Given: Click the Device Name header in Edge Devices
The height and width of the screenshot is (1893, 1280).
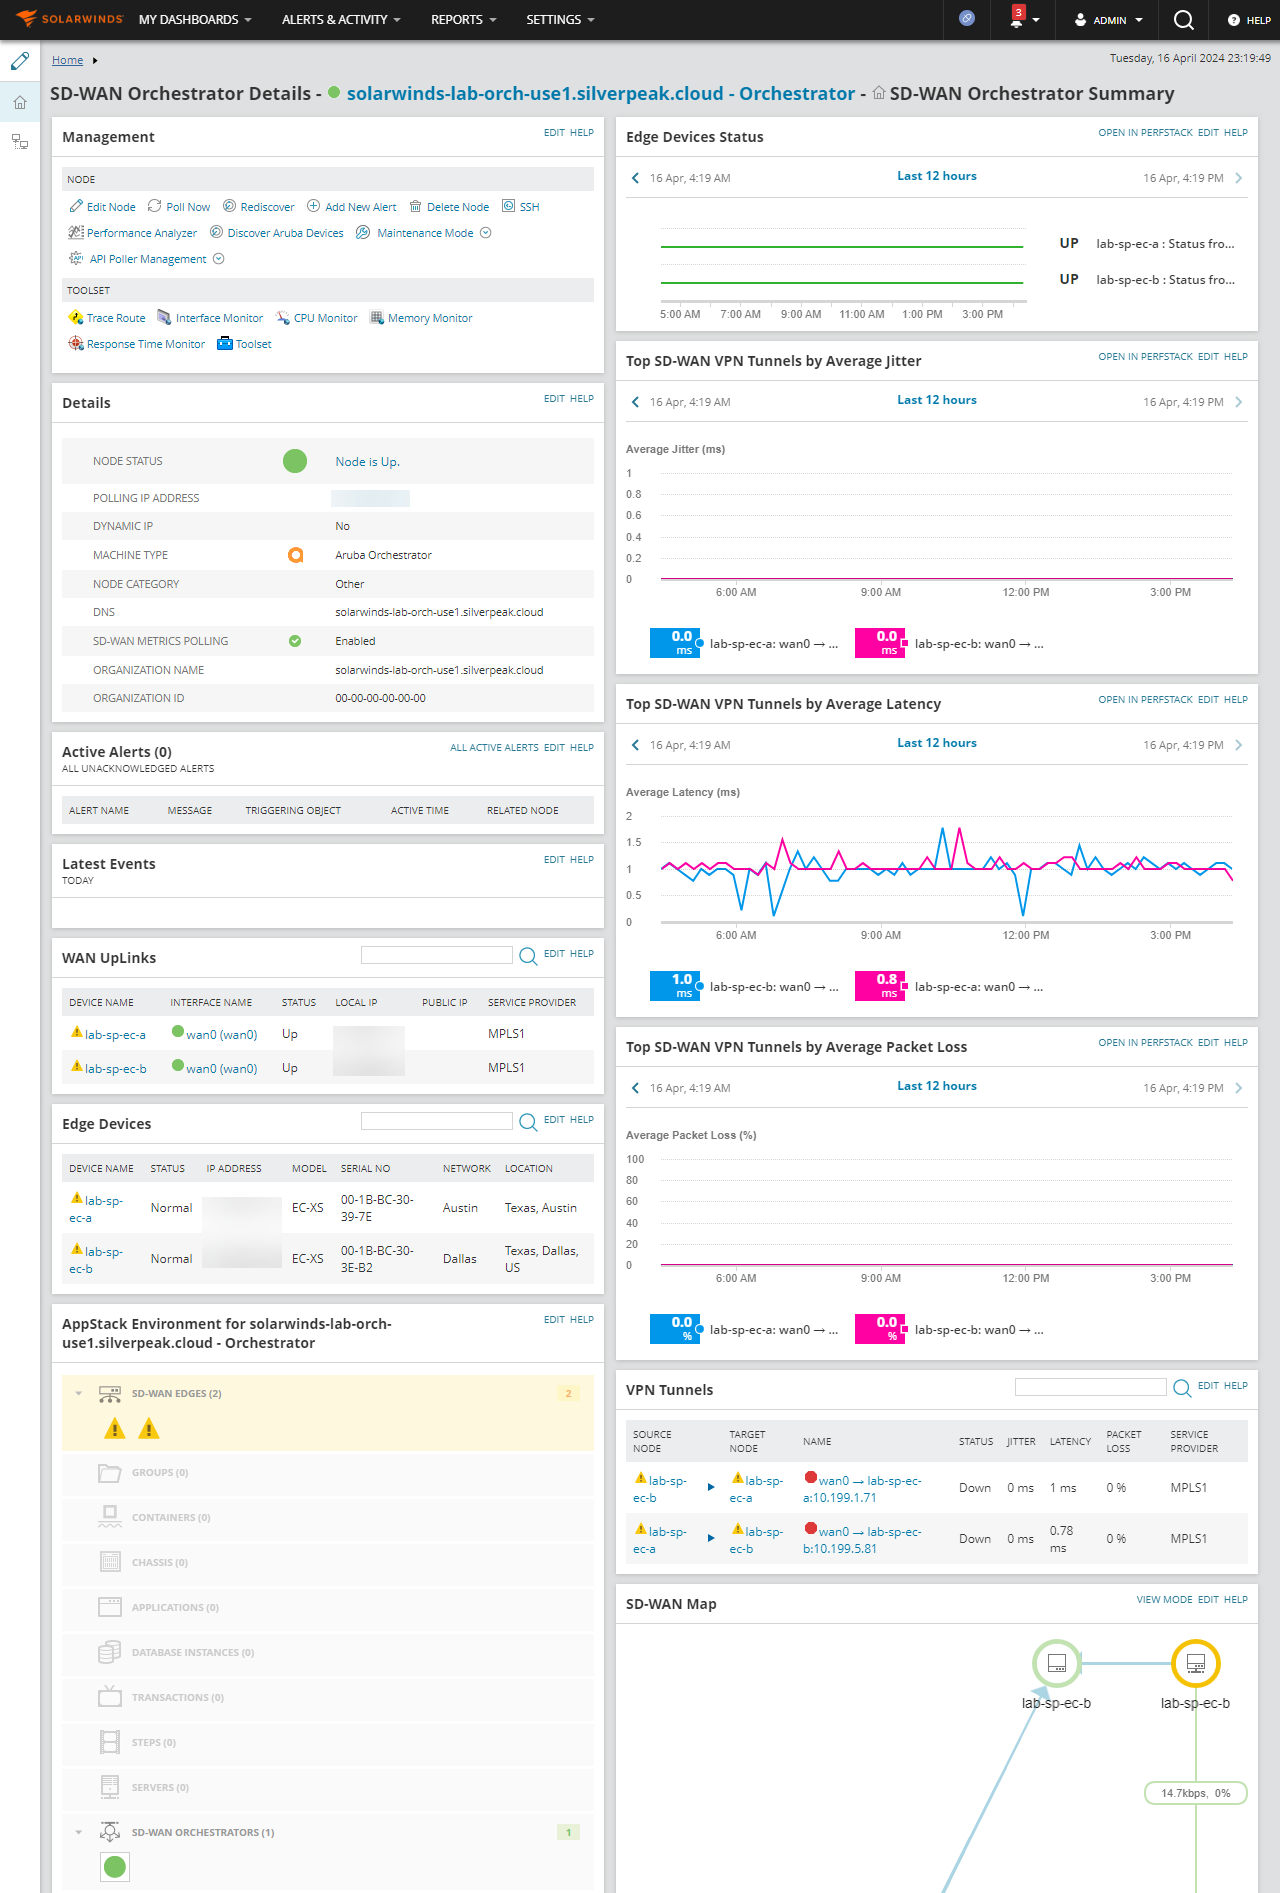Looking at the screenshot, I should tap(101, 1168).
